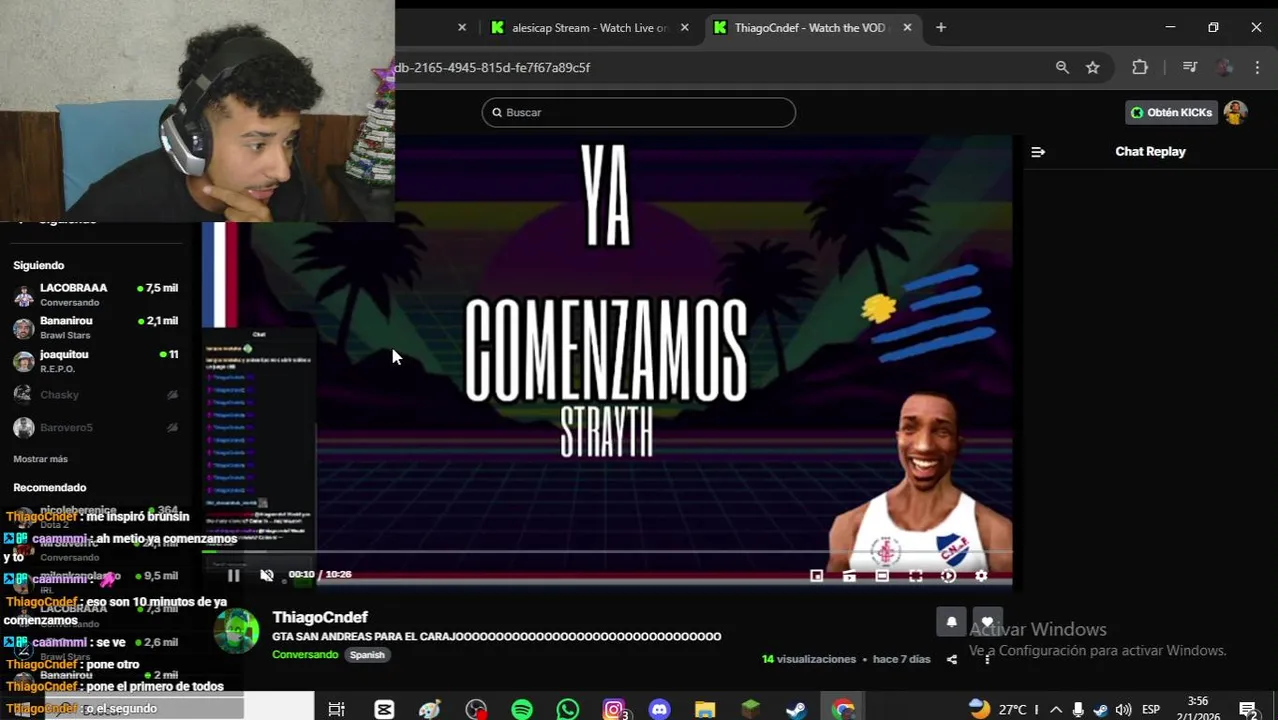Image resolution: width=1278 pixels, height=720 pixels.
Task: Open clock showing 3:56
Action: tap(1197, 708)
